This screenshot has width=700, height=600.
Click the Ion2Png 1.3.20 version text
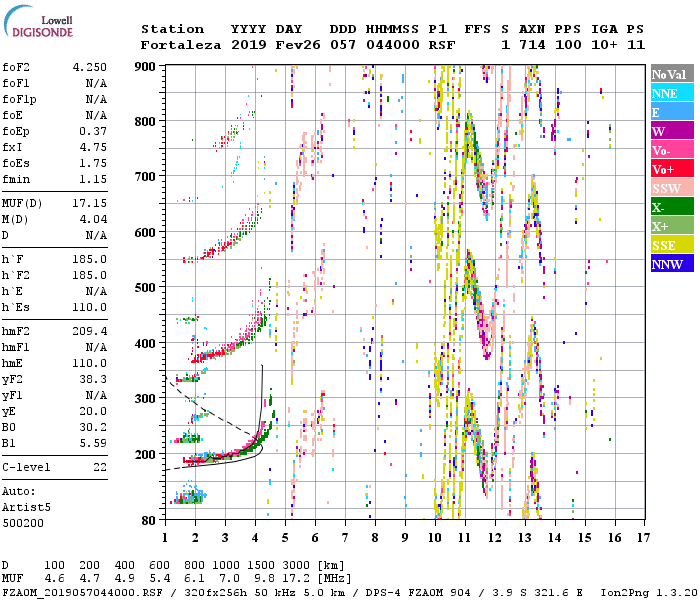pyautogui.click(x=649, y=593)
